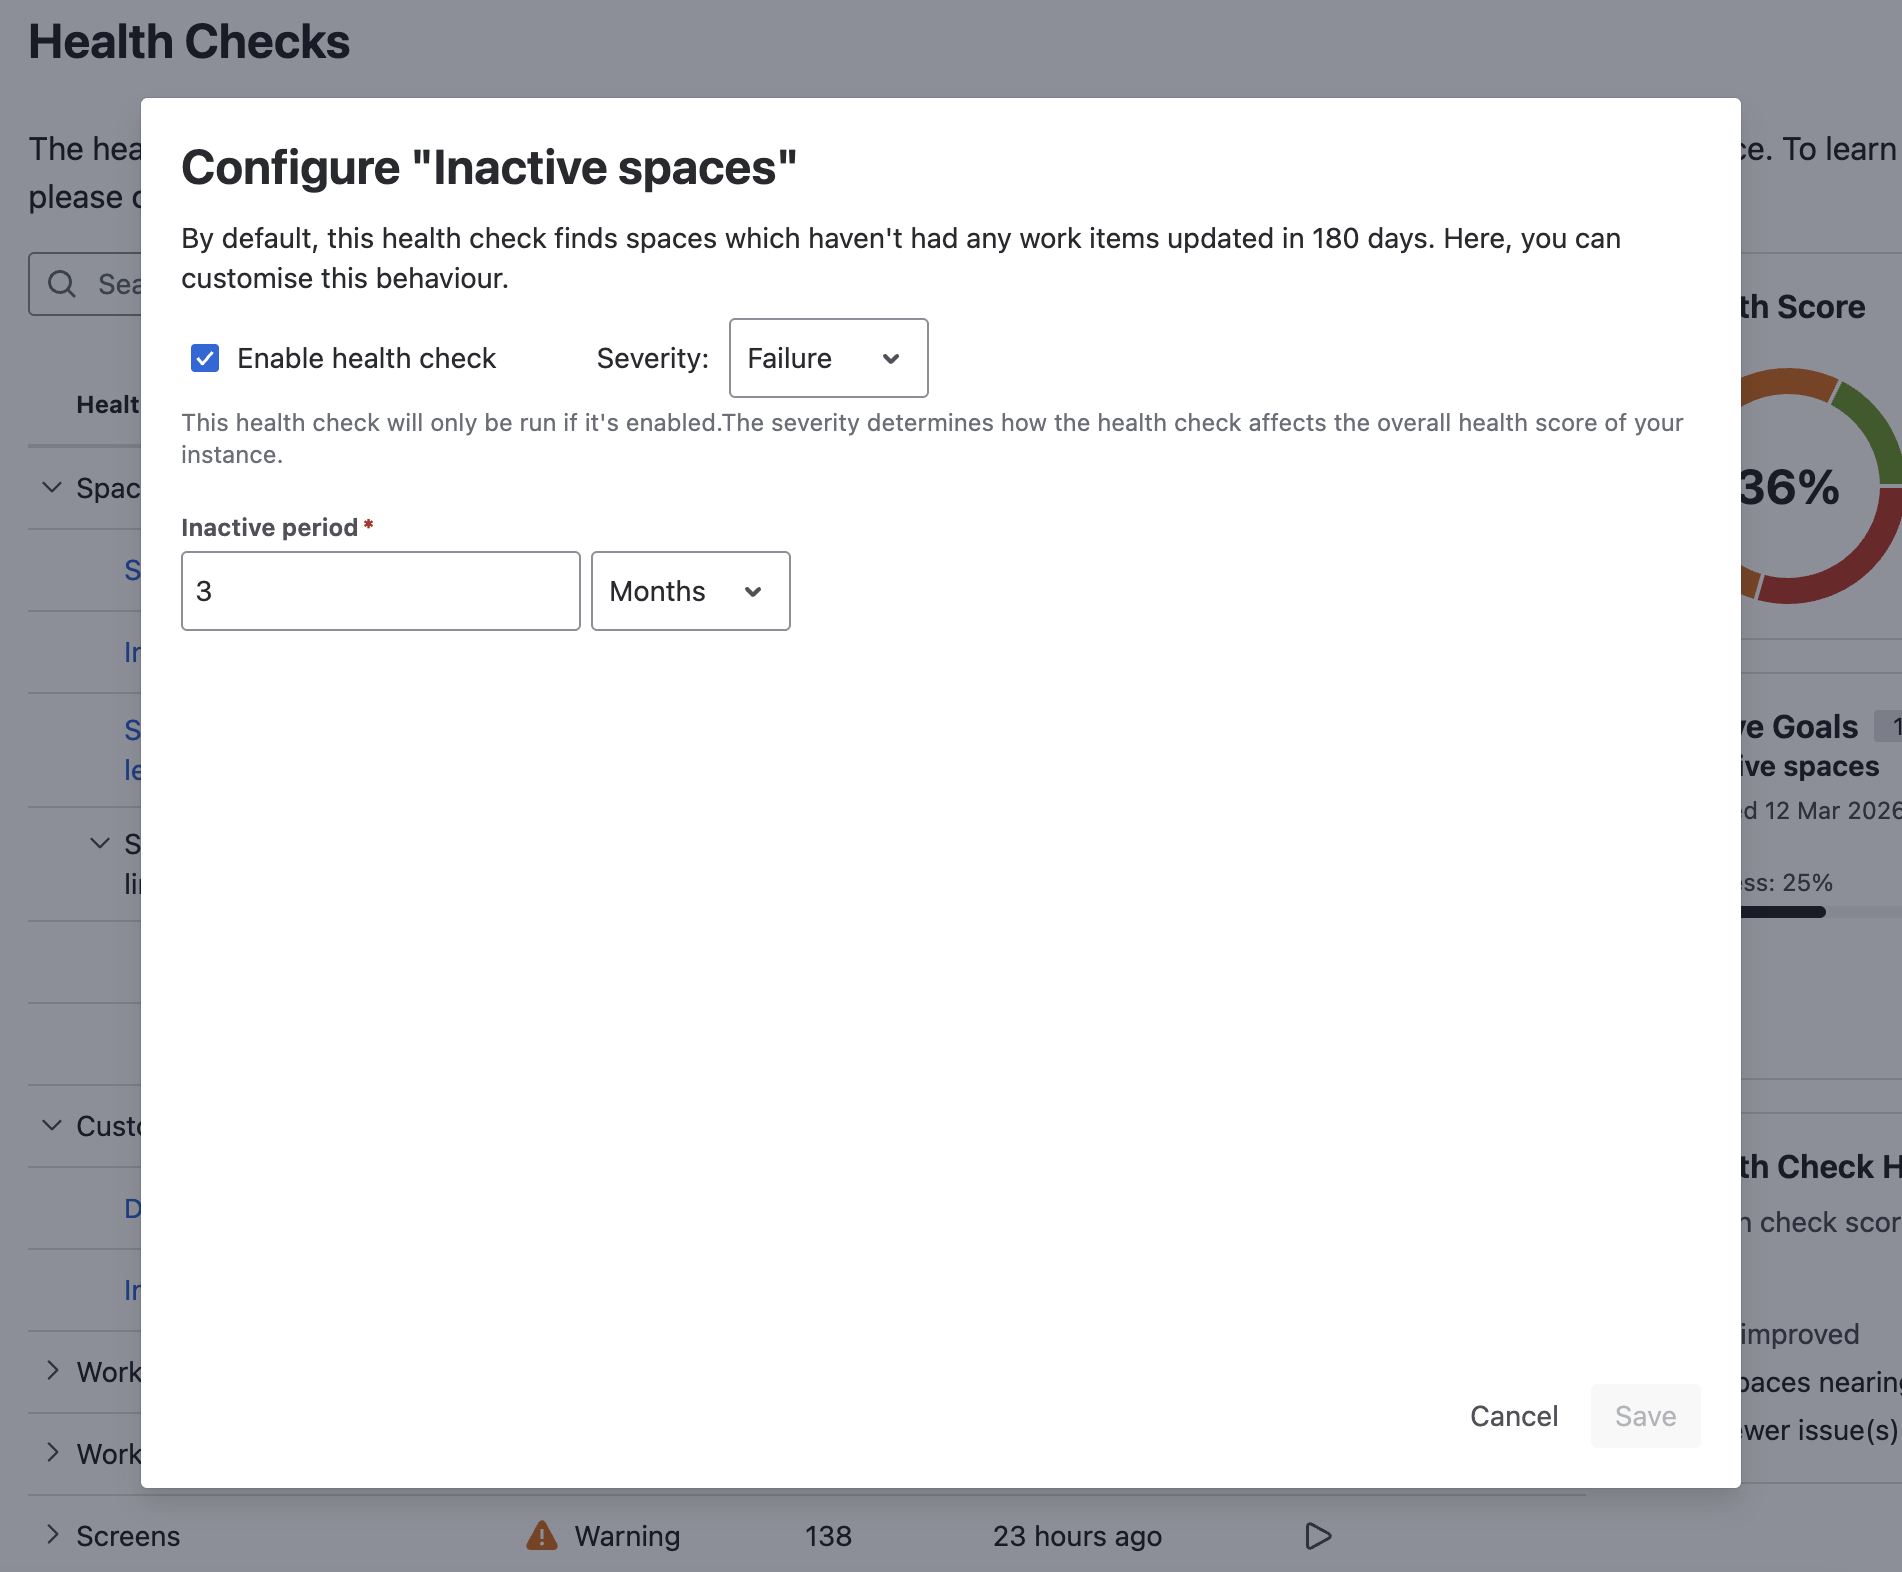Expand the Work row directly above Screens
Viewport: 1902px width, 1572px height.
53,1452
